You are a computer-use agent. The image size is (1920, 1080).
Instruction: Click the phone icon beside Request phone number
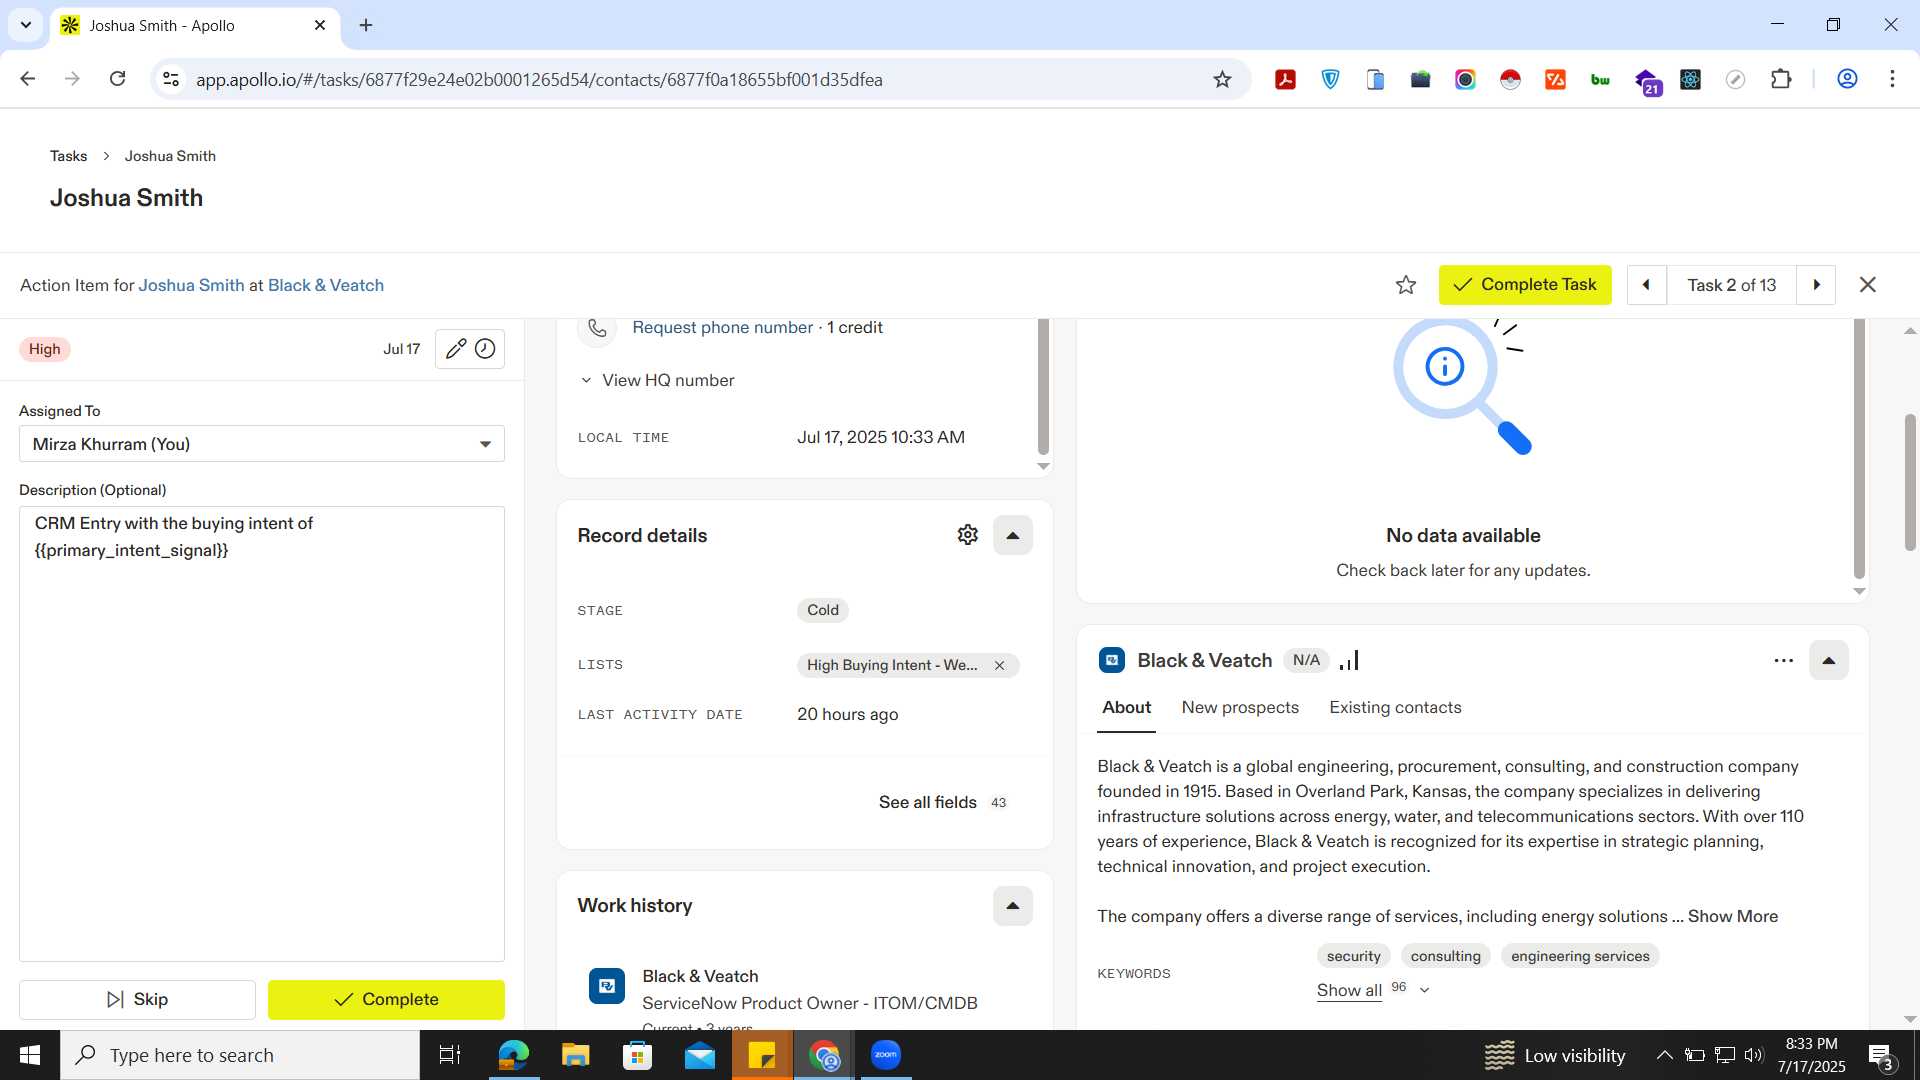point(597,328)
